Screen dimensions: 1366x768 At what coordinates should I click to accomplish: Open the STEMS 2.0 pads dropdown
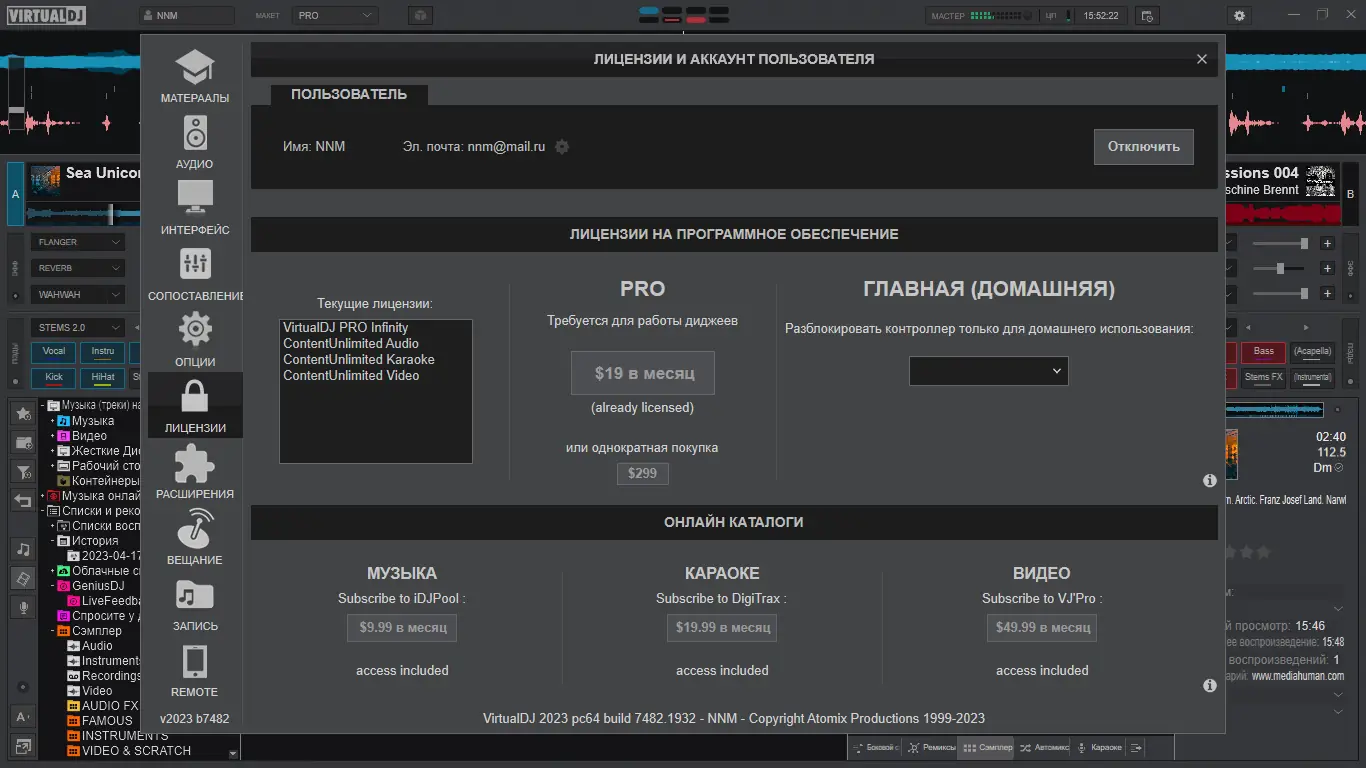tap(78, 328)
